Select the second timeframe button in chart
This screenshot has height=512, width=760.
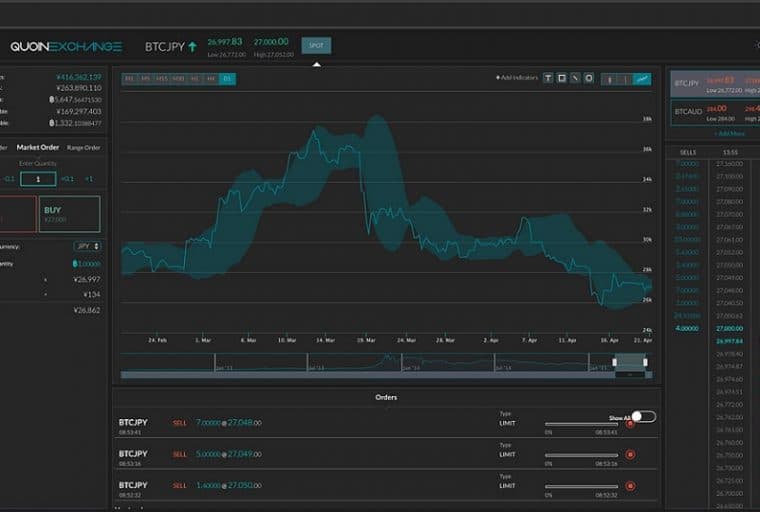coord(145,79)
